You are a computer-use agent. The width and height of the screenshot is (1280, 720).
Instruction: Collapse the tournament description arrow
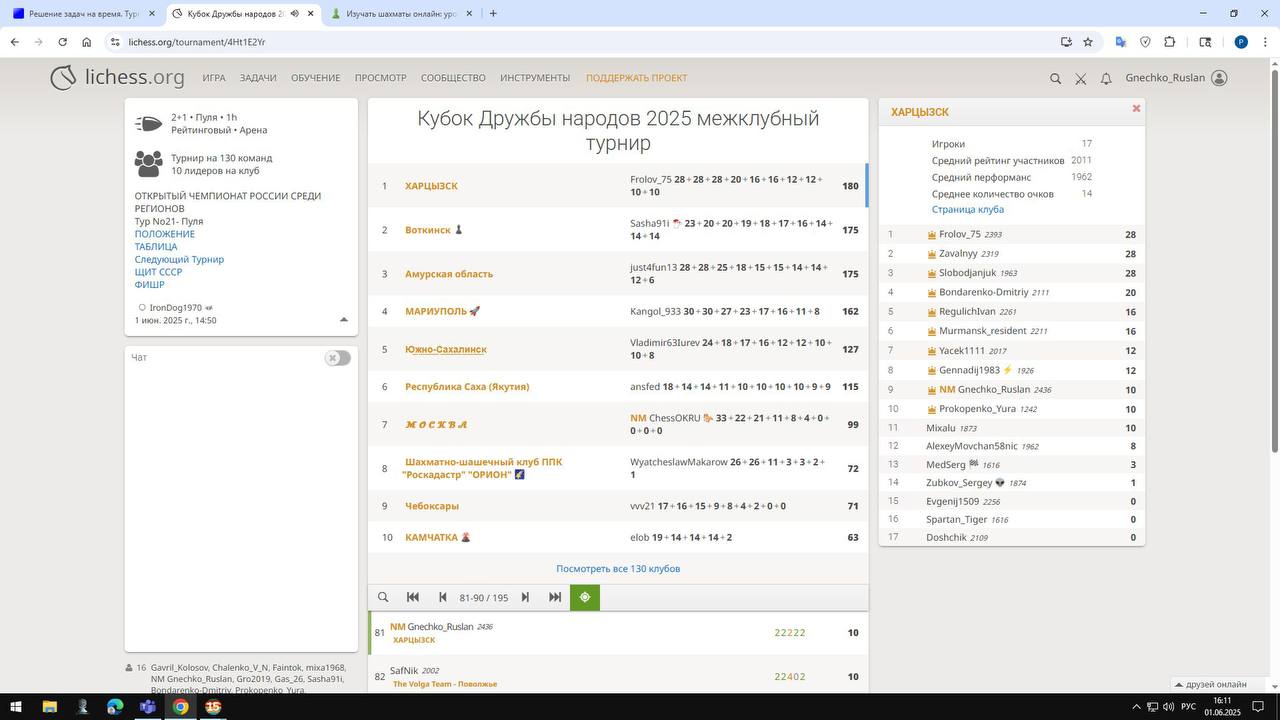click(x=344, y=320)
